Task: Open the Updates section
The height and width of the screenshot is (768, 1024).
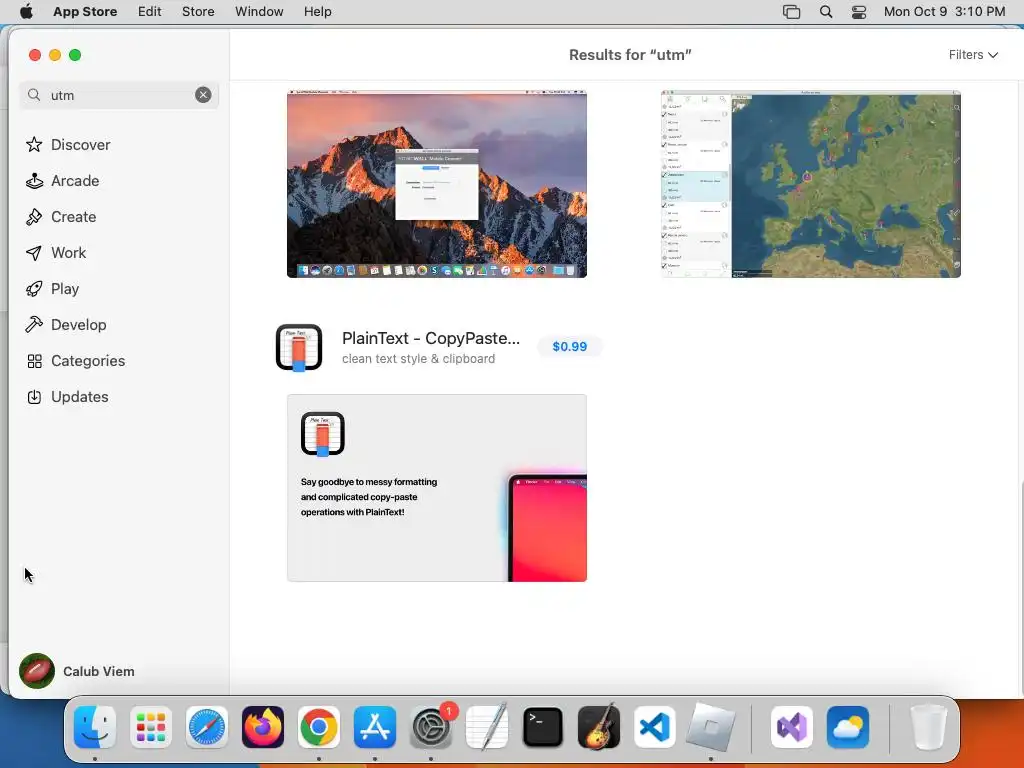Action: pos(67,397)
